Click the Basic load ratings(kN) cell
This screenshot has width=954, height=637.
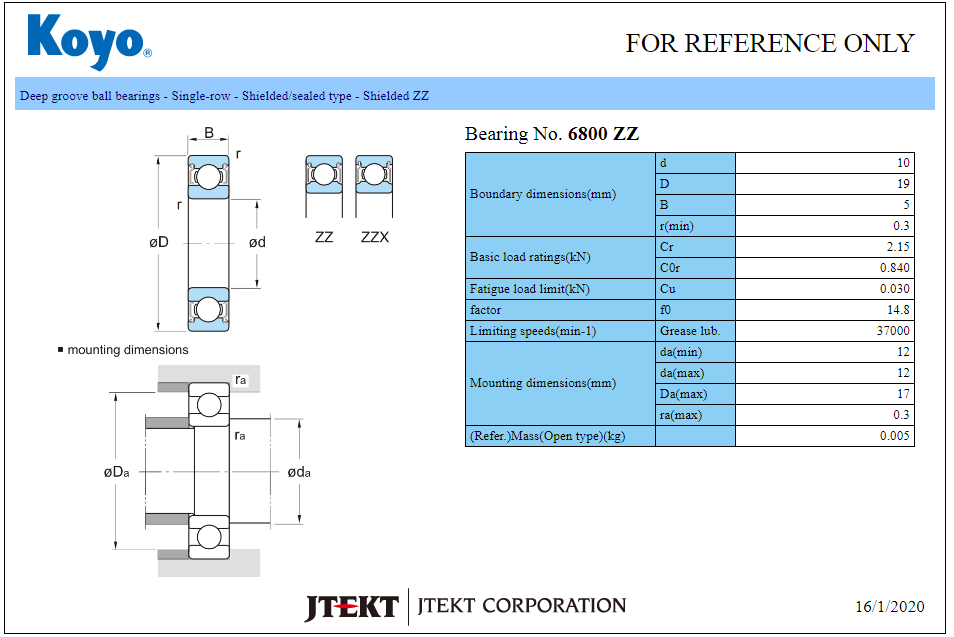point(530,257)
